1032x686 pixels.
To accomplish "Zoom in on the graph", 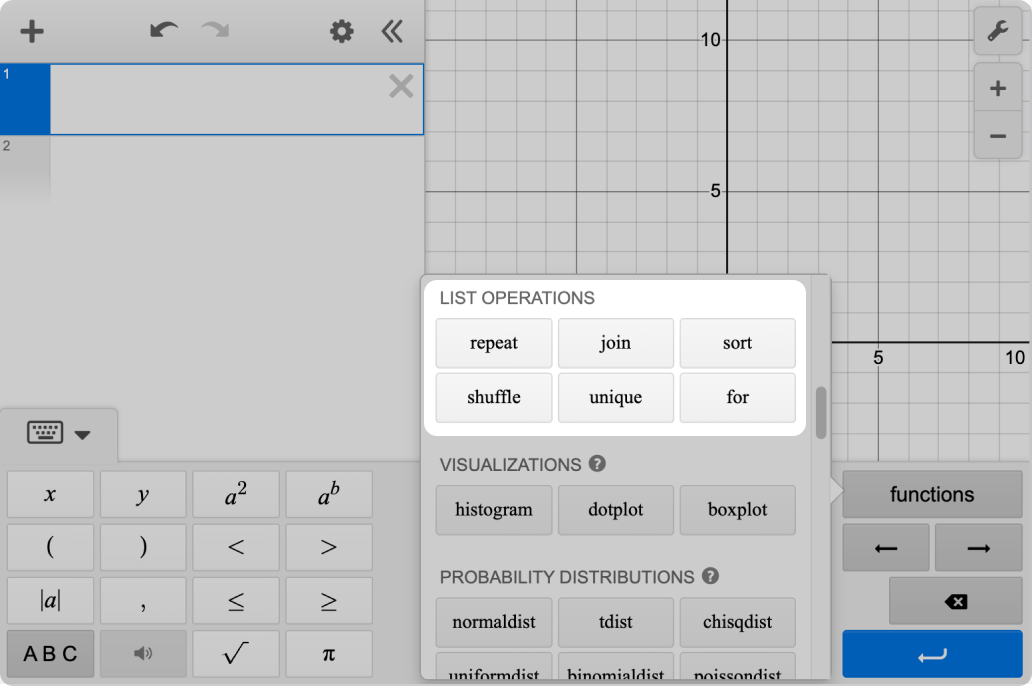I will pos(997,87).
